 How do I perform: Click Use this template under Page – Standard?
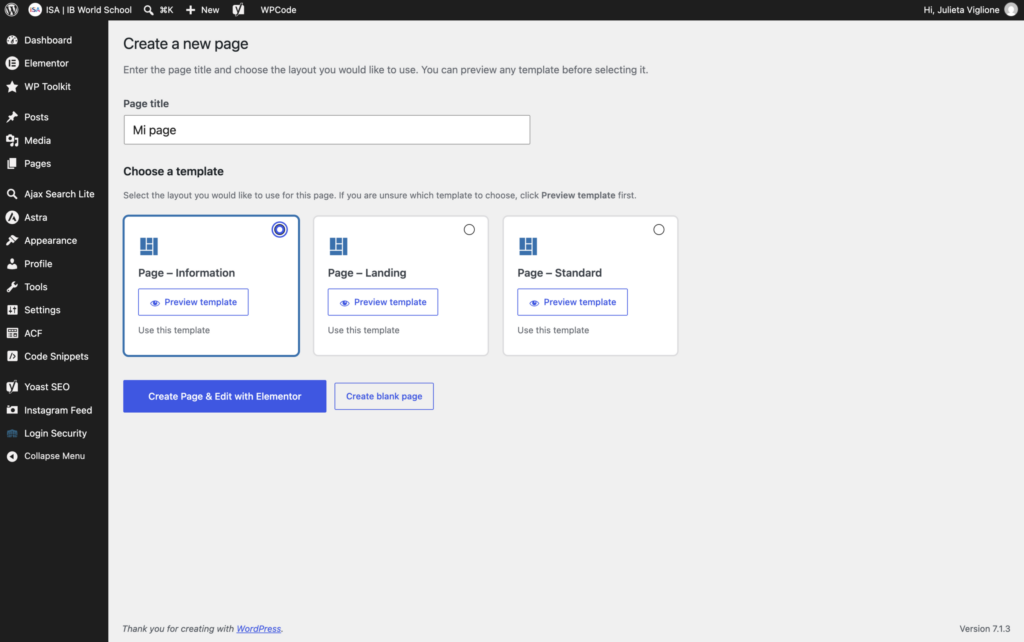[x=553, y=330]
